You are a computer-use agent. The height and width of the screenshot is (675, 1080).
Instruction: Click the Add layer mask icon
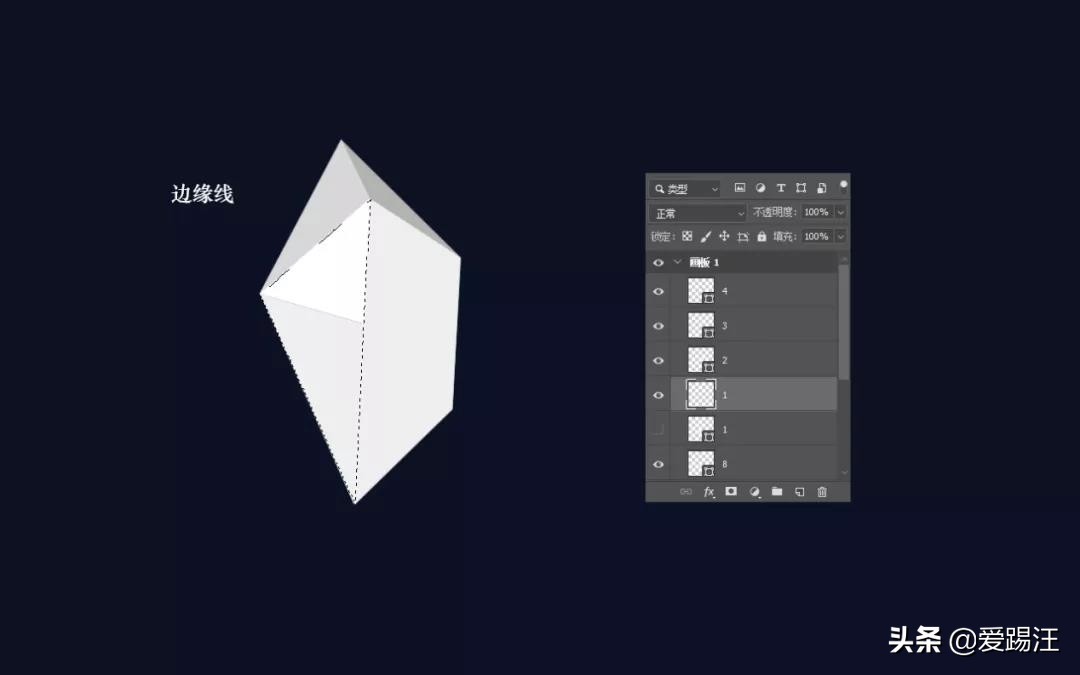coord(729,492)
